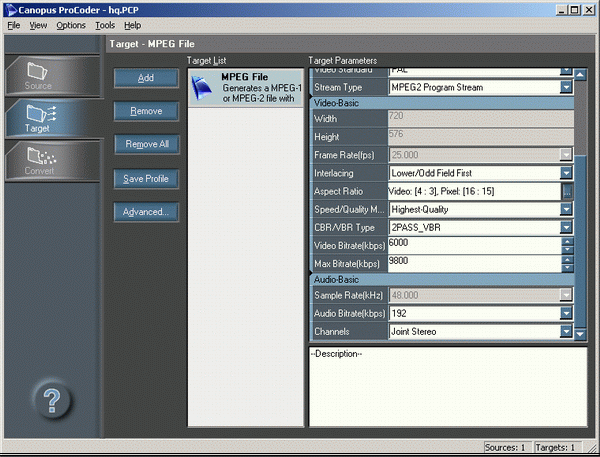Open the Convert panel tab

[x=52, y=160]
